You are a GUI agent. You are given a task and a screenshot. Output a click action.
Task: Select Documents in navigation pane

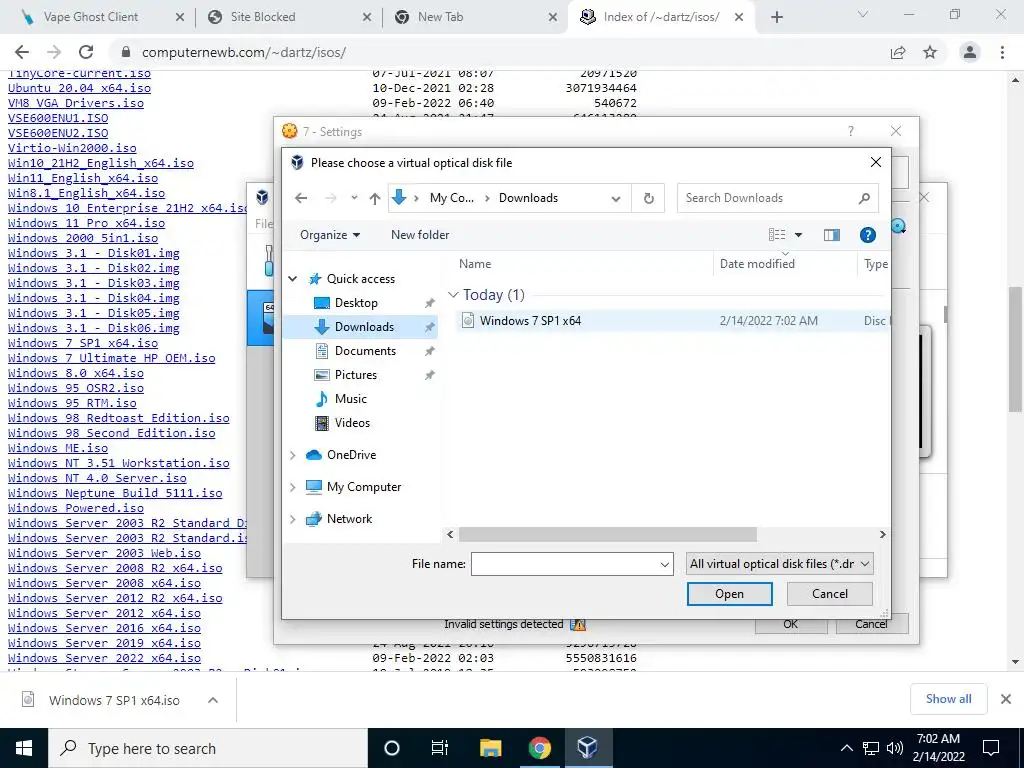coord(365,351)
